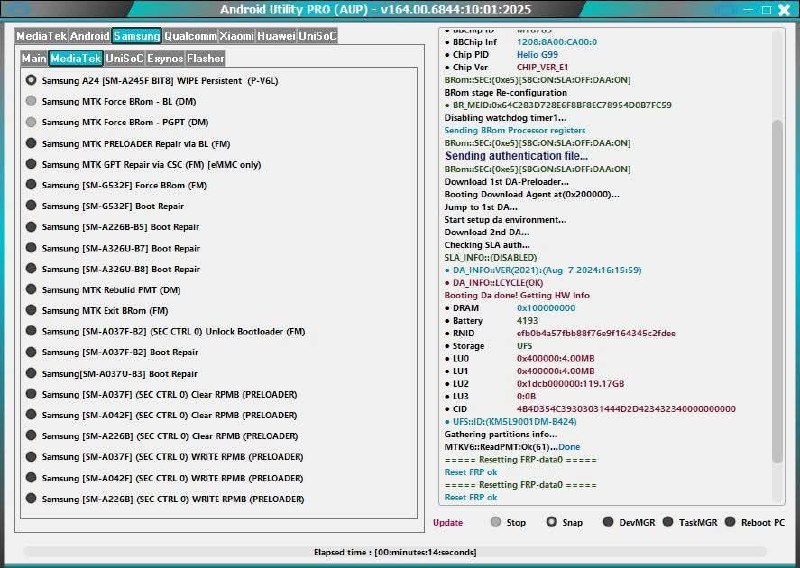
Task: Choose SM-A037F-B2 Unlock Bootloader option
Action: click(x=165, y=331)
